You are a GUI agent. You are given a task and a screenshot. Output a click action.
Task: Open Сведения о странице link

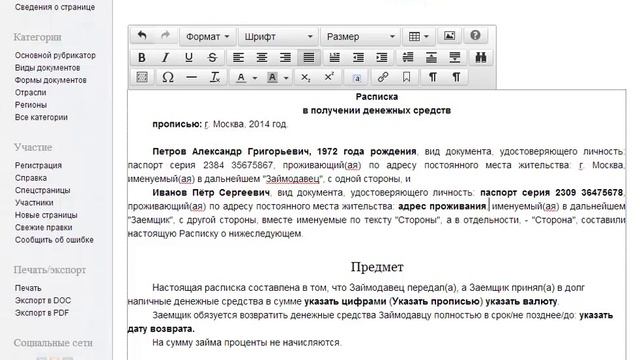pyautogui.click(x=55, y=7)
